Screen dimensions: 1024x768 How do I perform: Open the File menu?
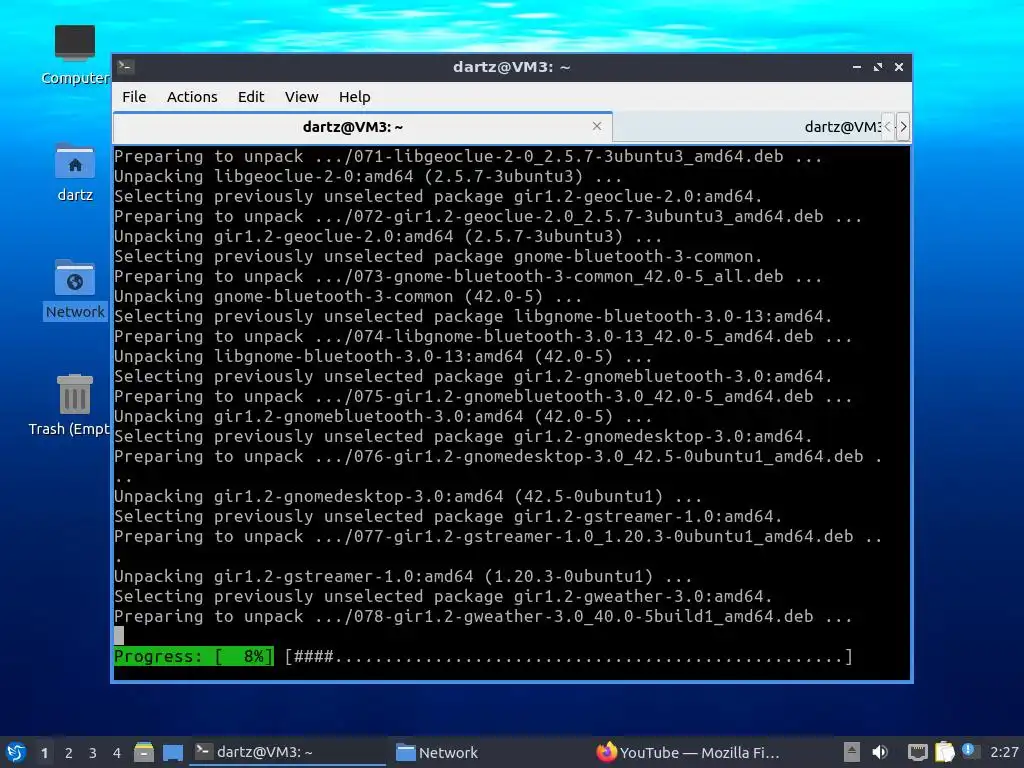click(134, 97)
